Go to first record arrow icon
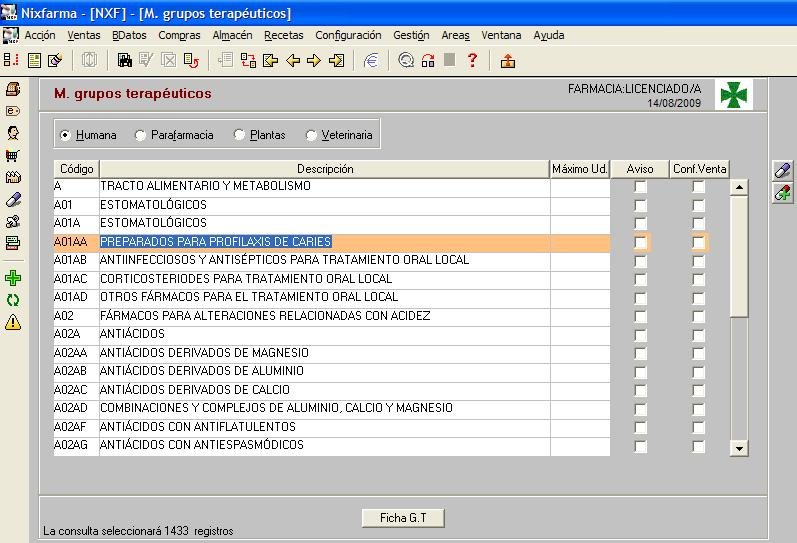Viewport: 797px width, 543px height. pos(270,61)
